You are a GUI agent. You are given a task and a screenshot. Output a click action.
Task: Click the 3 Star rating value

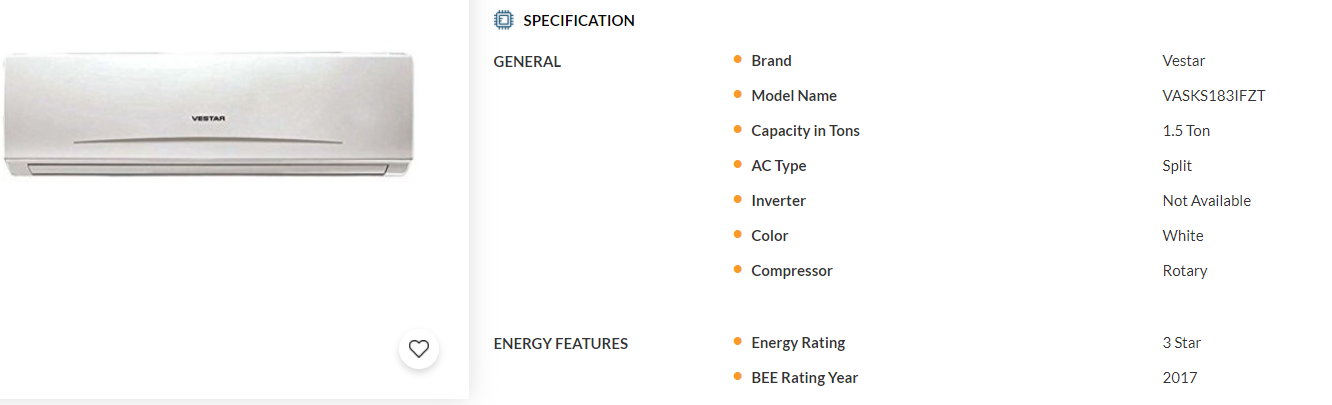(1181, 343)
